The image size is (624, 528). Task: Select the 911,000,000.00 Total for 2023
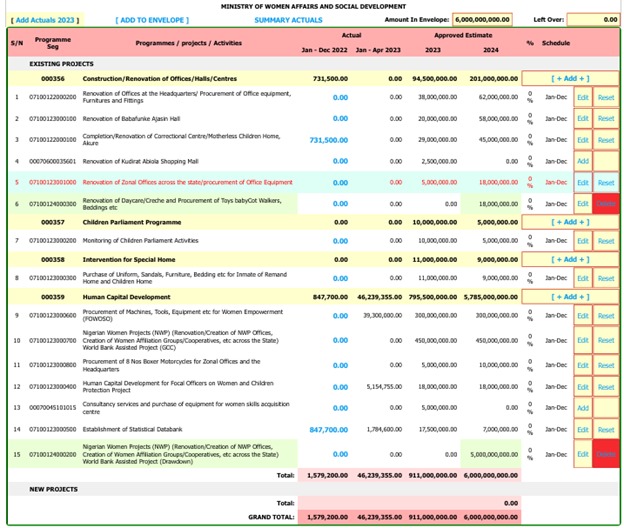pyautogui.click(x=433, y=475)
